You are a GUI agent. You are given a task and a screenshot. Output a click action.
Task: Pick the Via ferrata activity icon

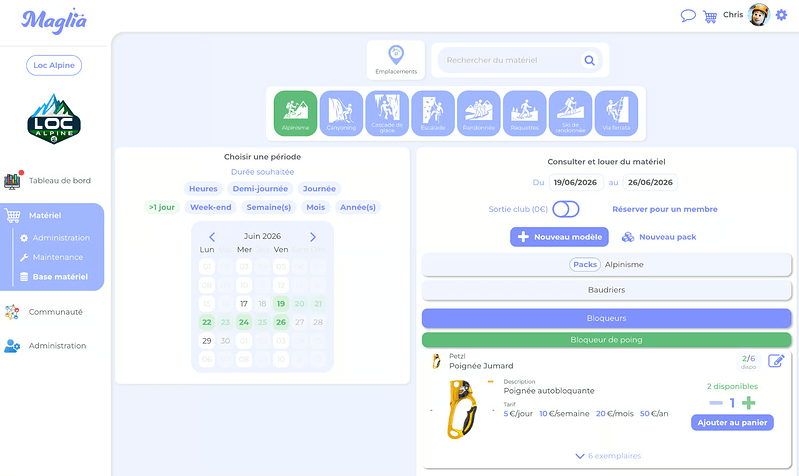click(616, 113)
